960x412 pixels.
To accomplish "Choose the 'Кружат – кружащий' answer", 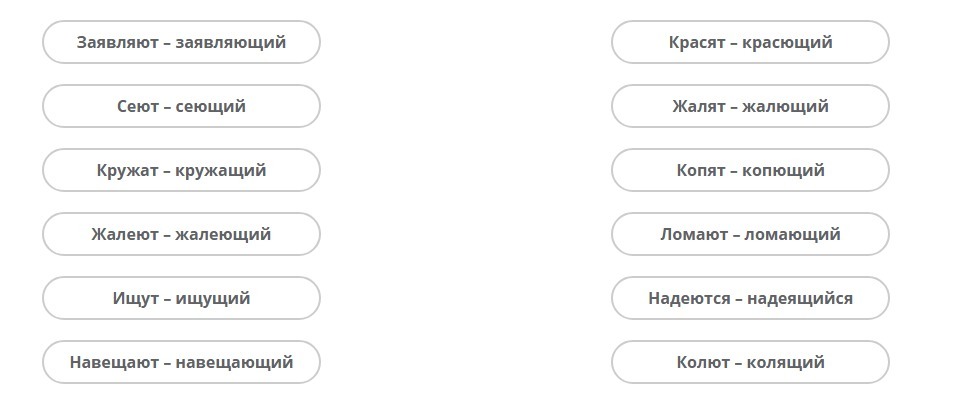I will 181,170.
